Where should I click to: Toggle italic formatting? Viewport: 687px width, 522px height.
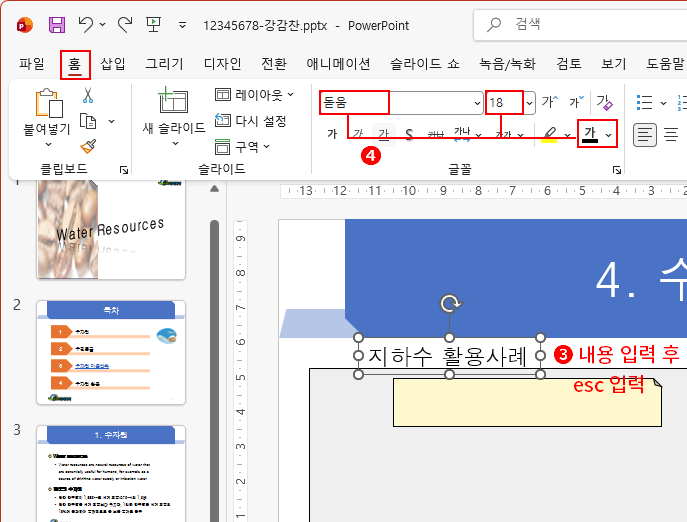358,134
